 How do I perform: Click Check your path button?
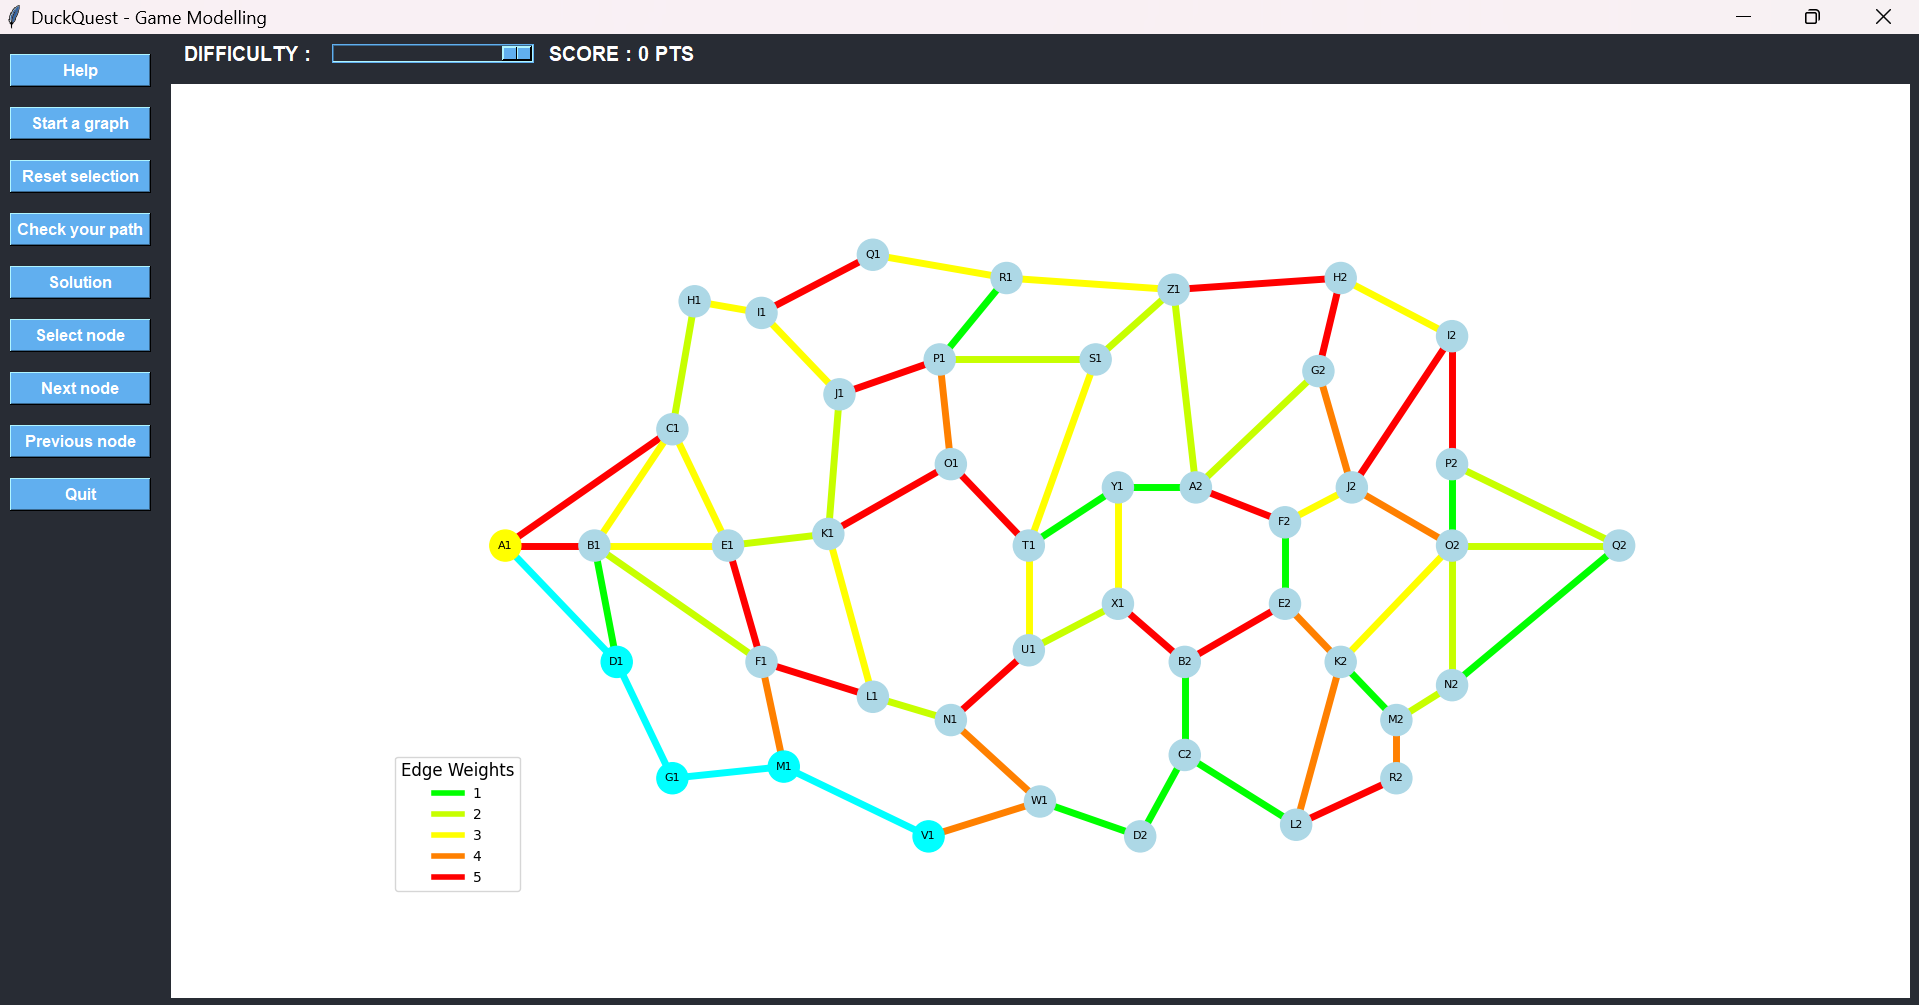point(80,229)
